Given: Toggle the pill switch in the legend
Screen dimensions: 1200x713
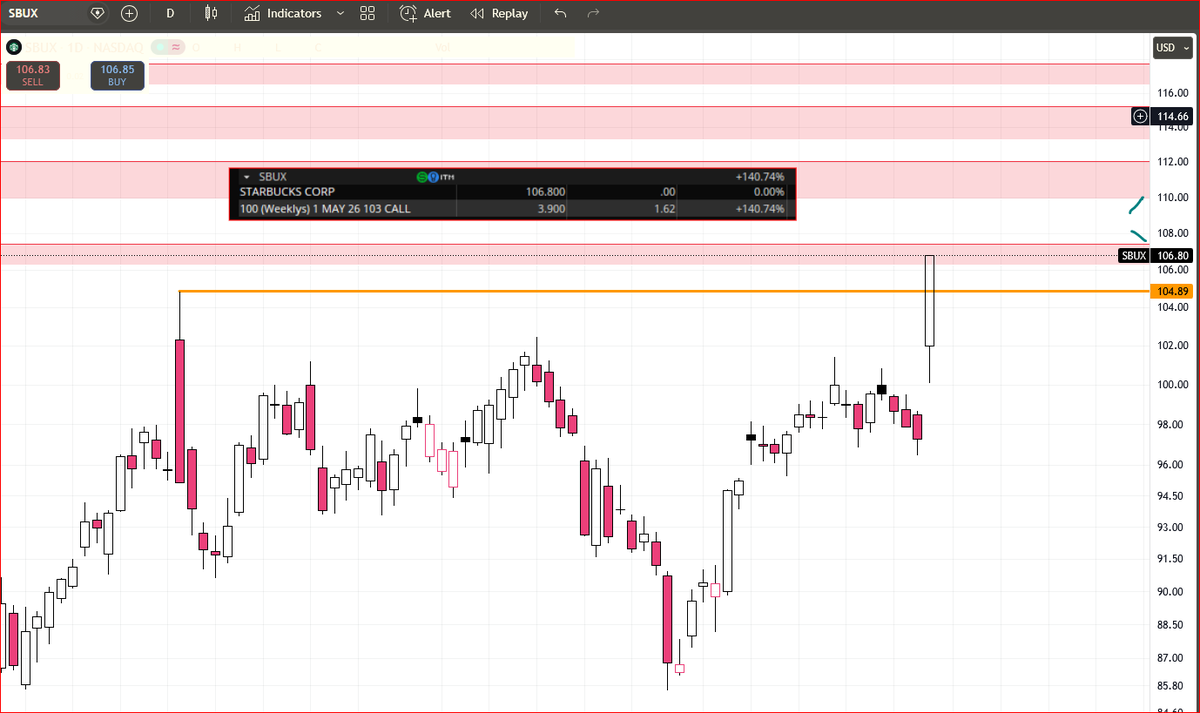Looking at the screenshot, I should 168,46.
